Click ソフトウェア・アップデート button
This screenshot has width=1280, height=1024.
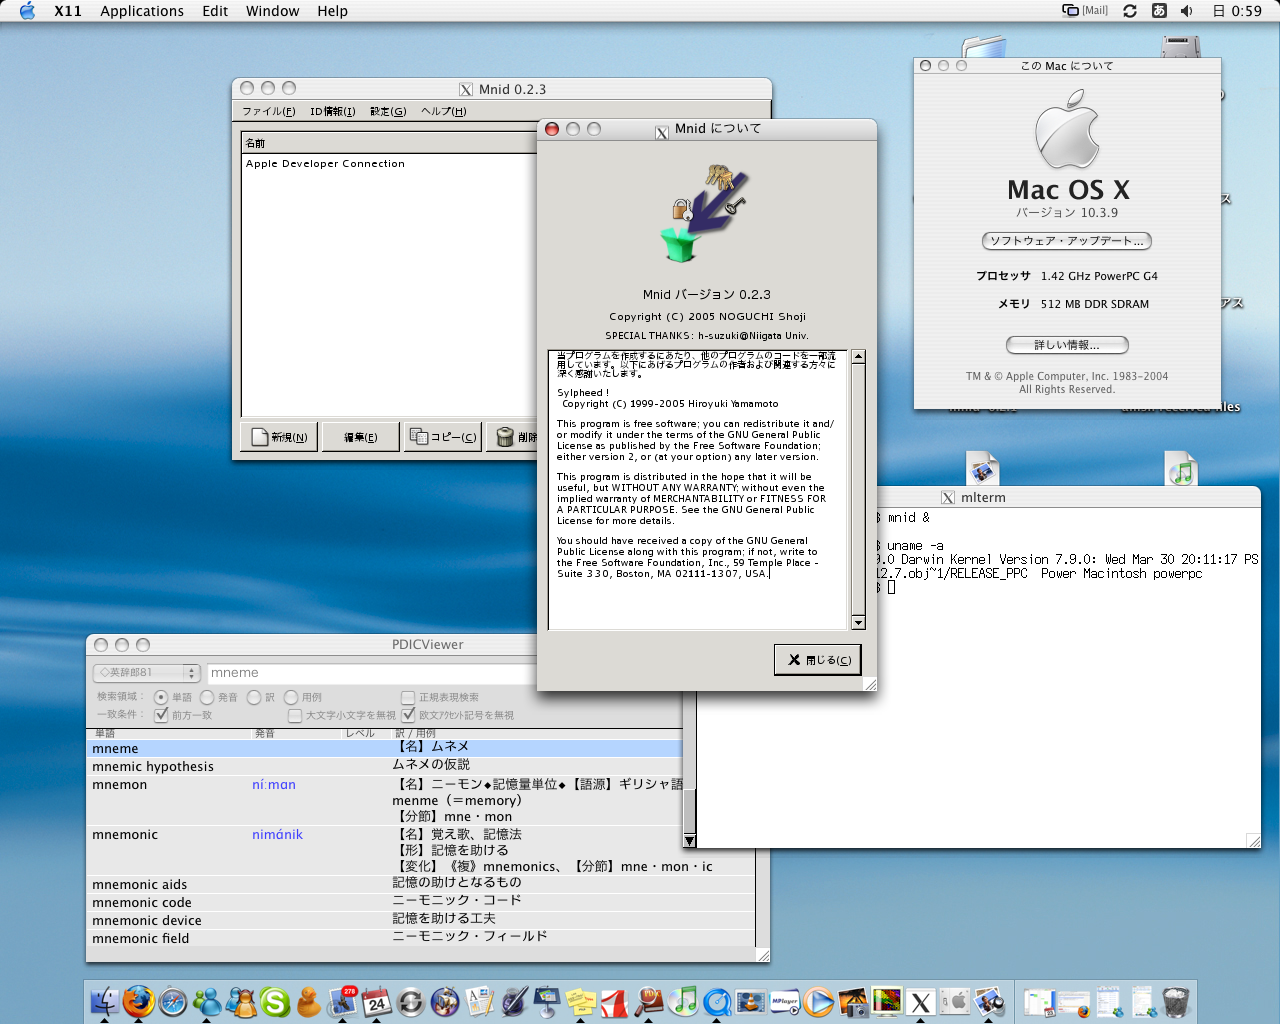pyautogui.click(x=1066, y=241)
